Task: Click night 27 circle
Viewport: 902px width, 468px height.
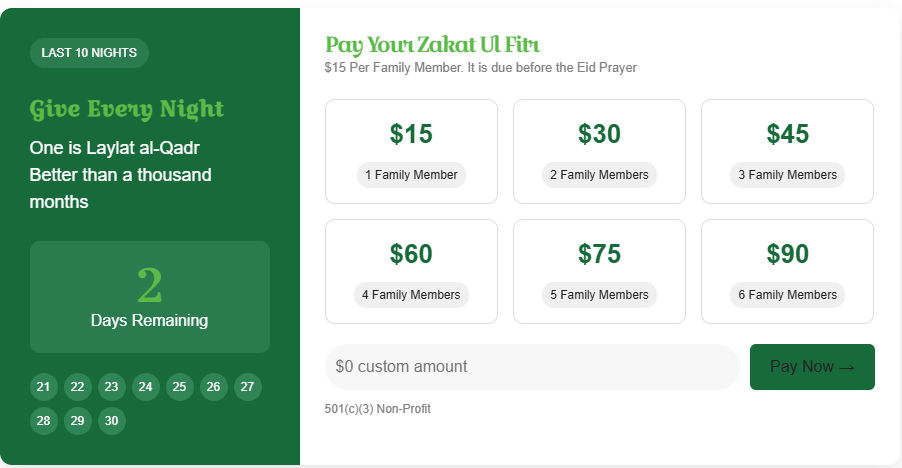Action: click(247, 387)
